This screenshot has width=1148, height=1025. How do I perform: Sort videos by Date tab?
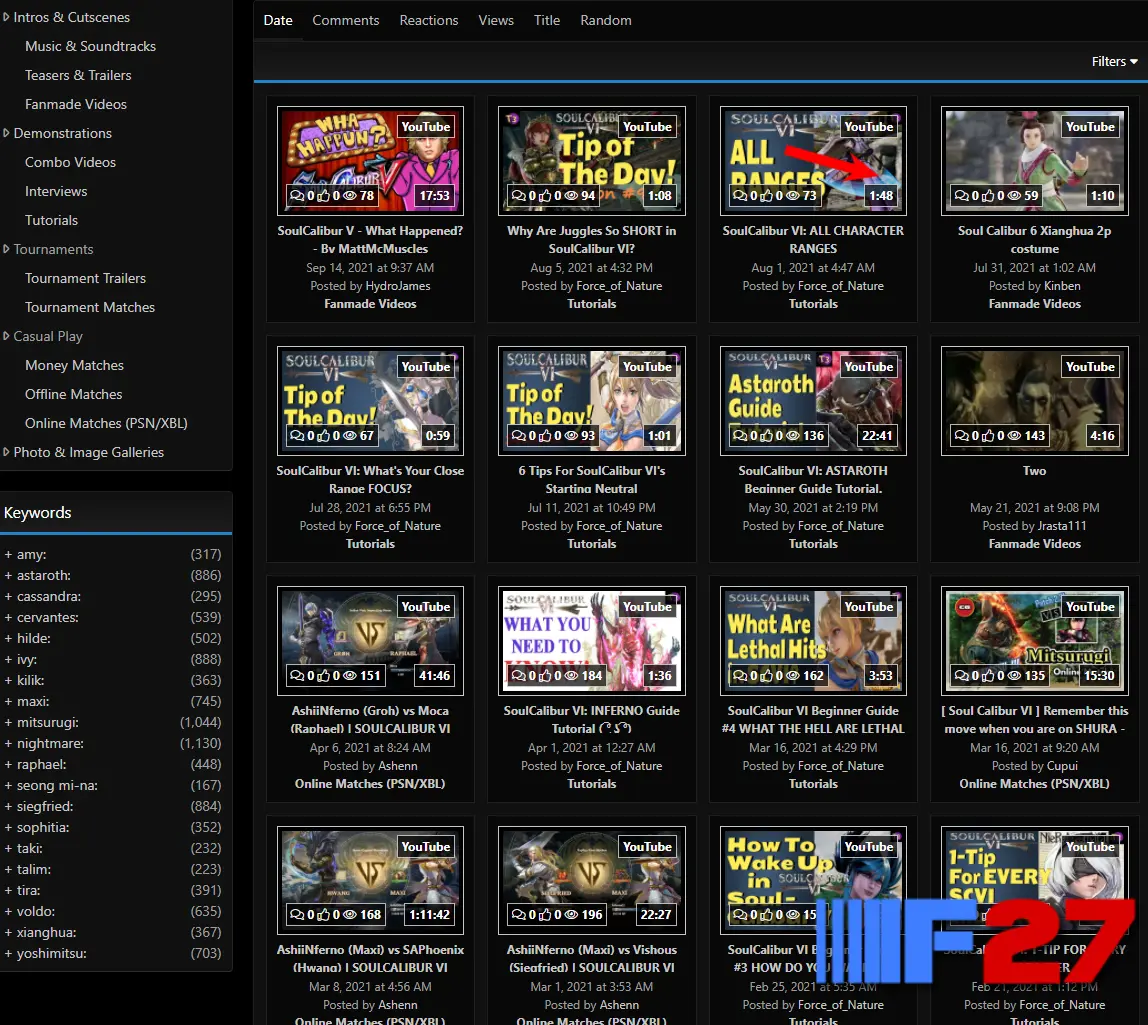[278, 20]
